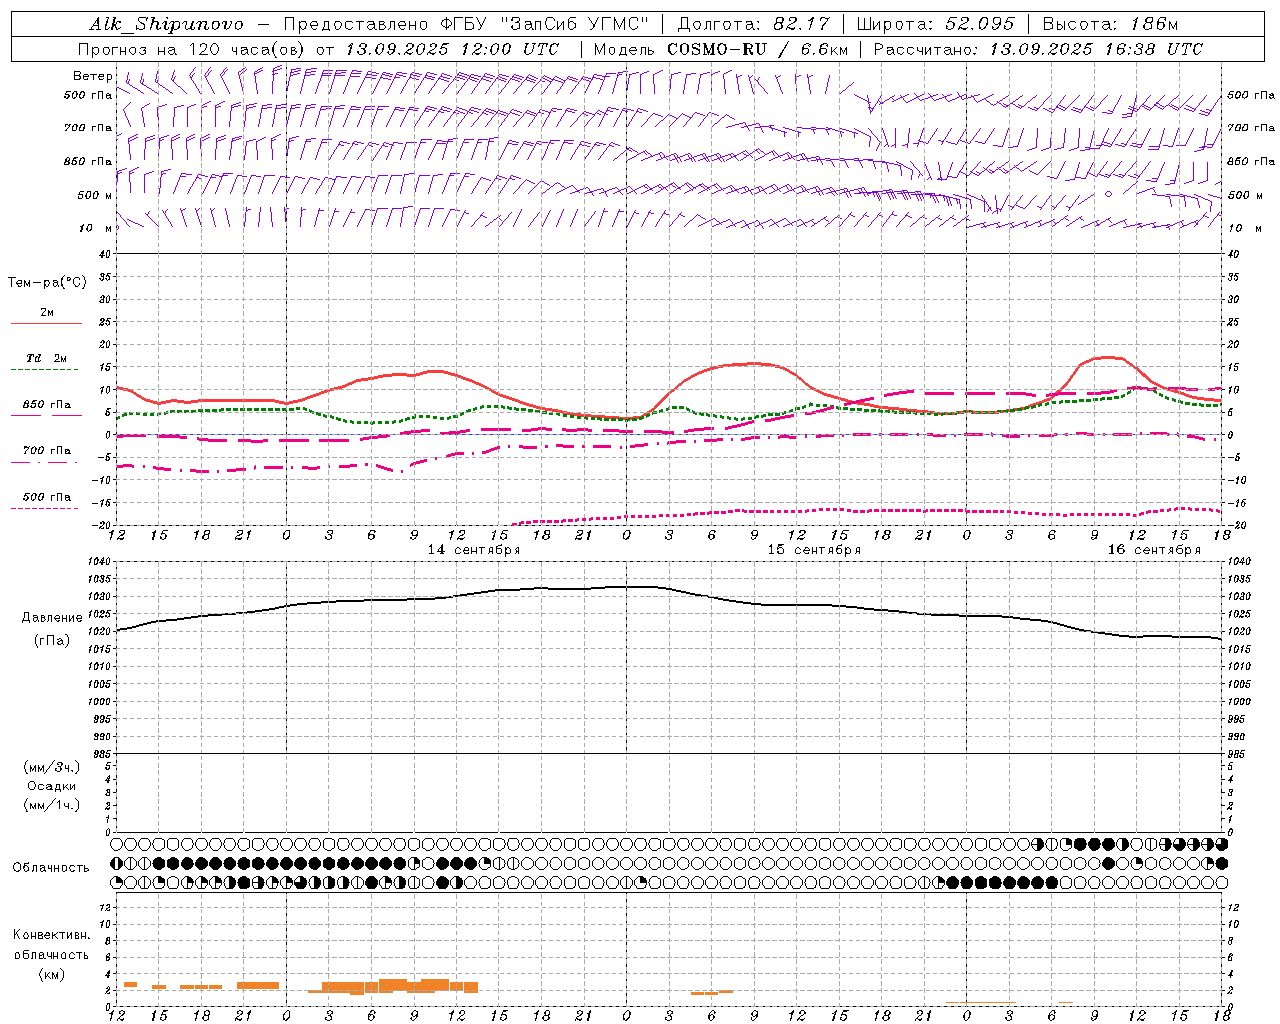Select '850 гПа' entry in temperature legend

pyautogui.click(x=47, y=405)
